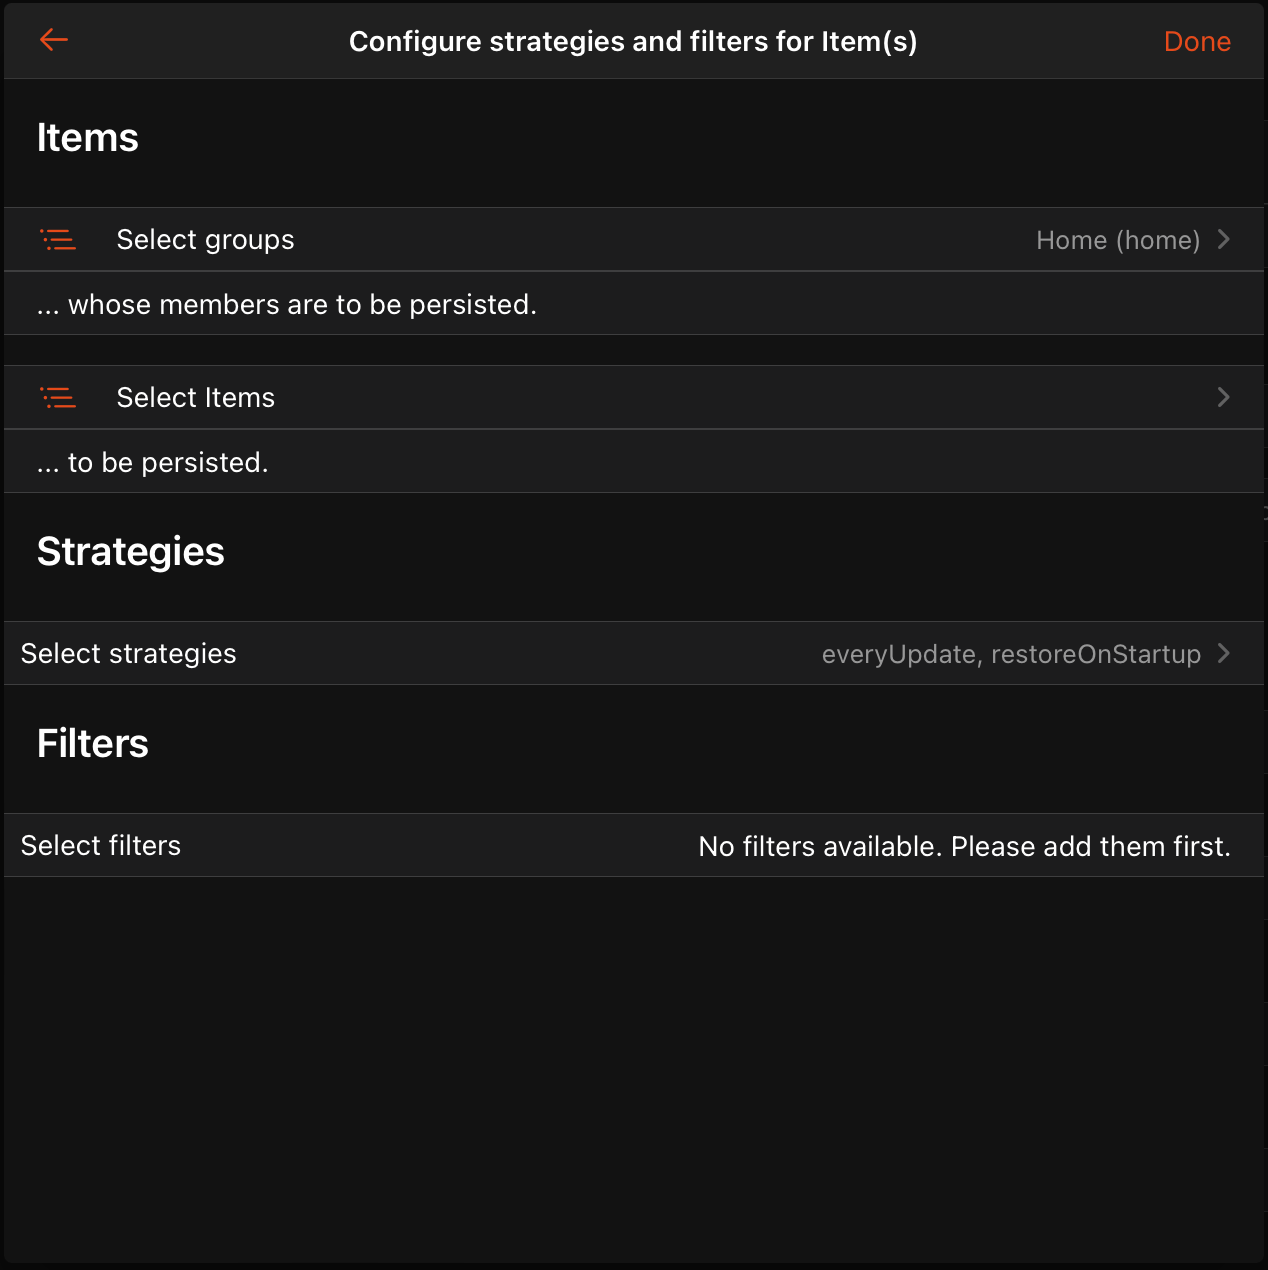Image resolution: width=1268 pixels, height=1270 pixels.
Task: Click the Filters section heading
Action: (93, 744)
